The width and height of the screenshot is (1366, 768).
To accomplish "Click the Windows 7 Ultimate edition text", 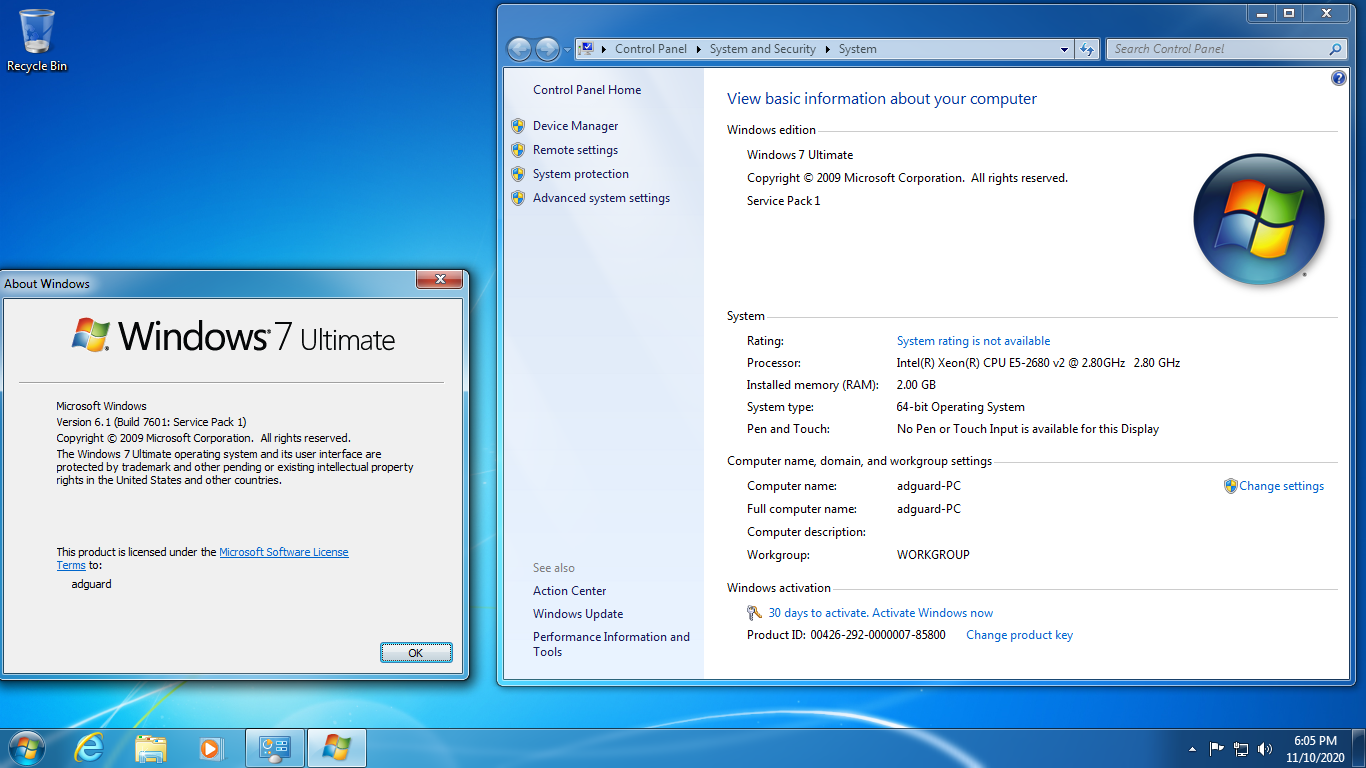I will (800, 155).
